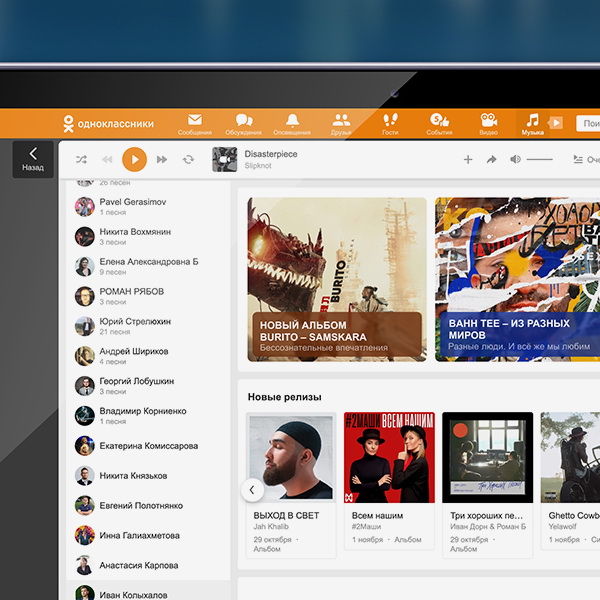
Task: Share Disasterpiece track with arrow icon
Action: [x=491, y=160]
